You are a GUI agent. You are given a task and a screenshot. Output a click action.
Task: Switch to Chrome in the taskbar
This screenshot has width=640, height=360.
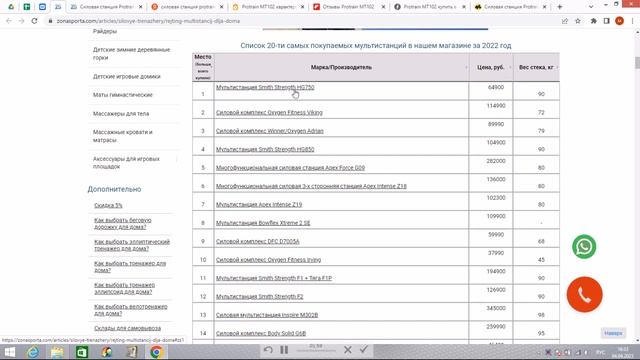tap(156, 352)
